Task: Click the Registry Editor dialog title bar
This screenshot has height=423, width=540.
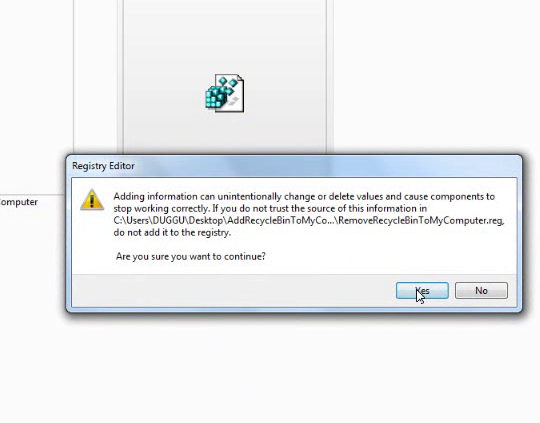Action: pyautogui.click(x=294, y=166)
